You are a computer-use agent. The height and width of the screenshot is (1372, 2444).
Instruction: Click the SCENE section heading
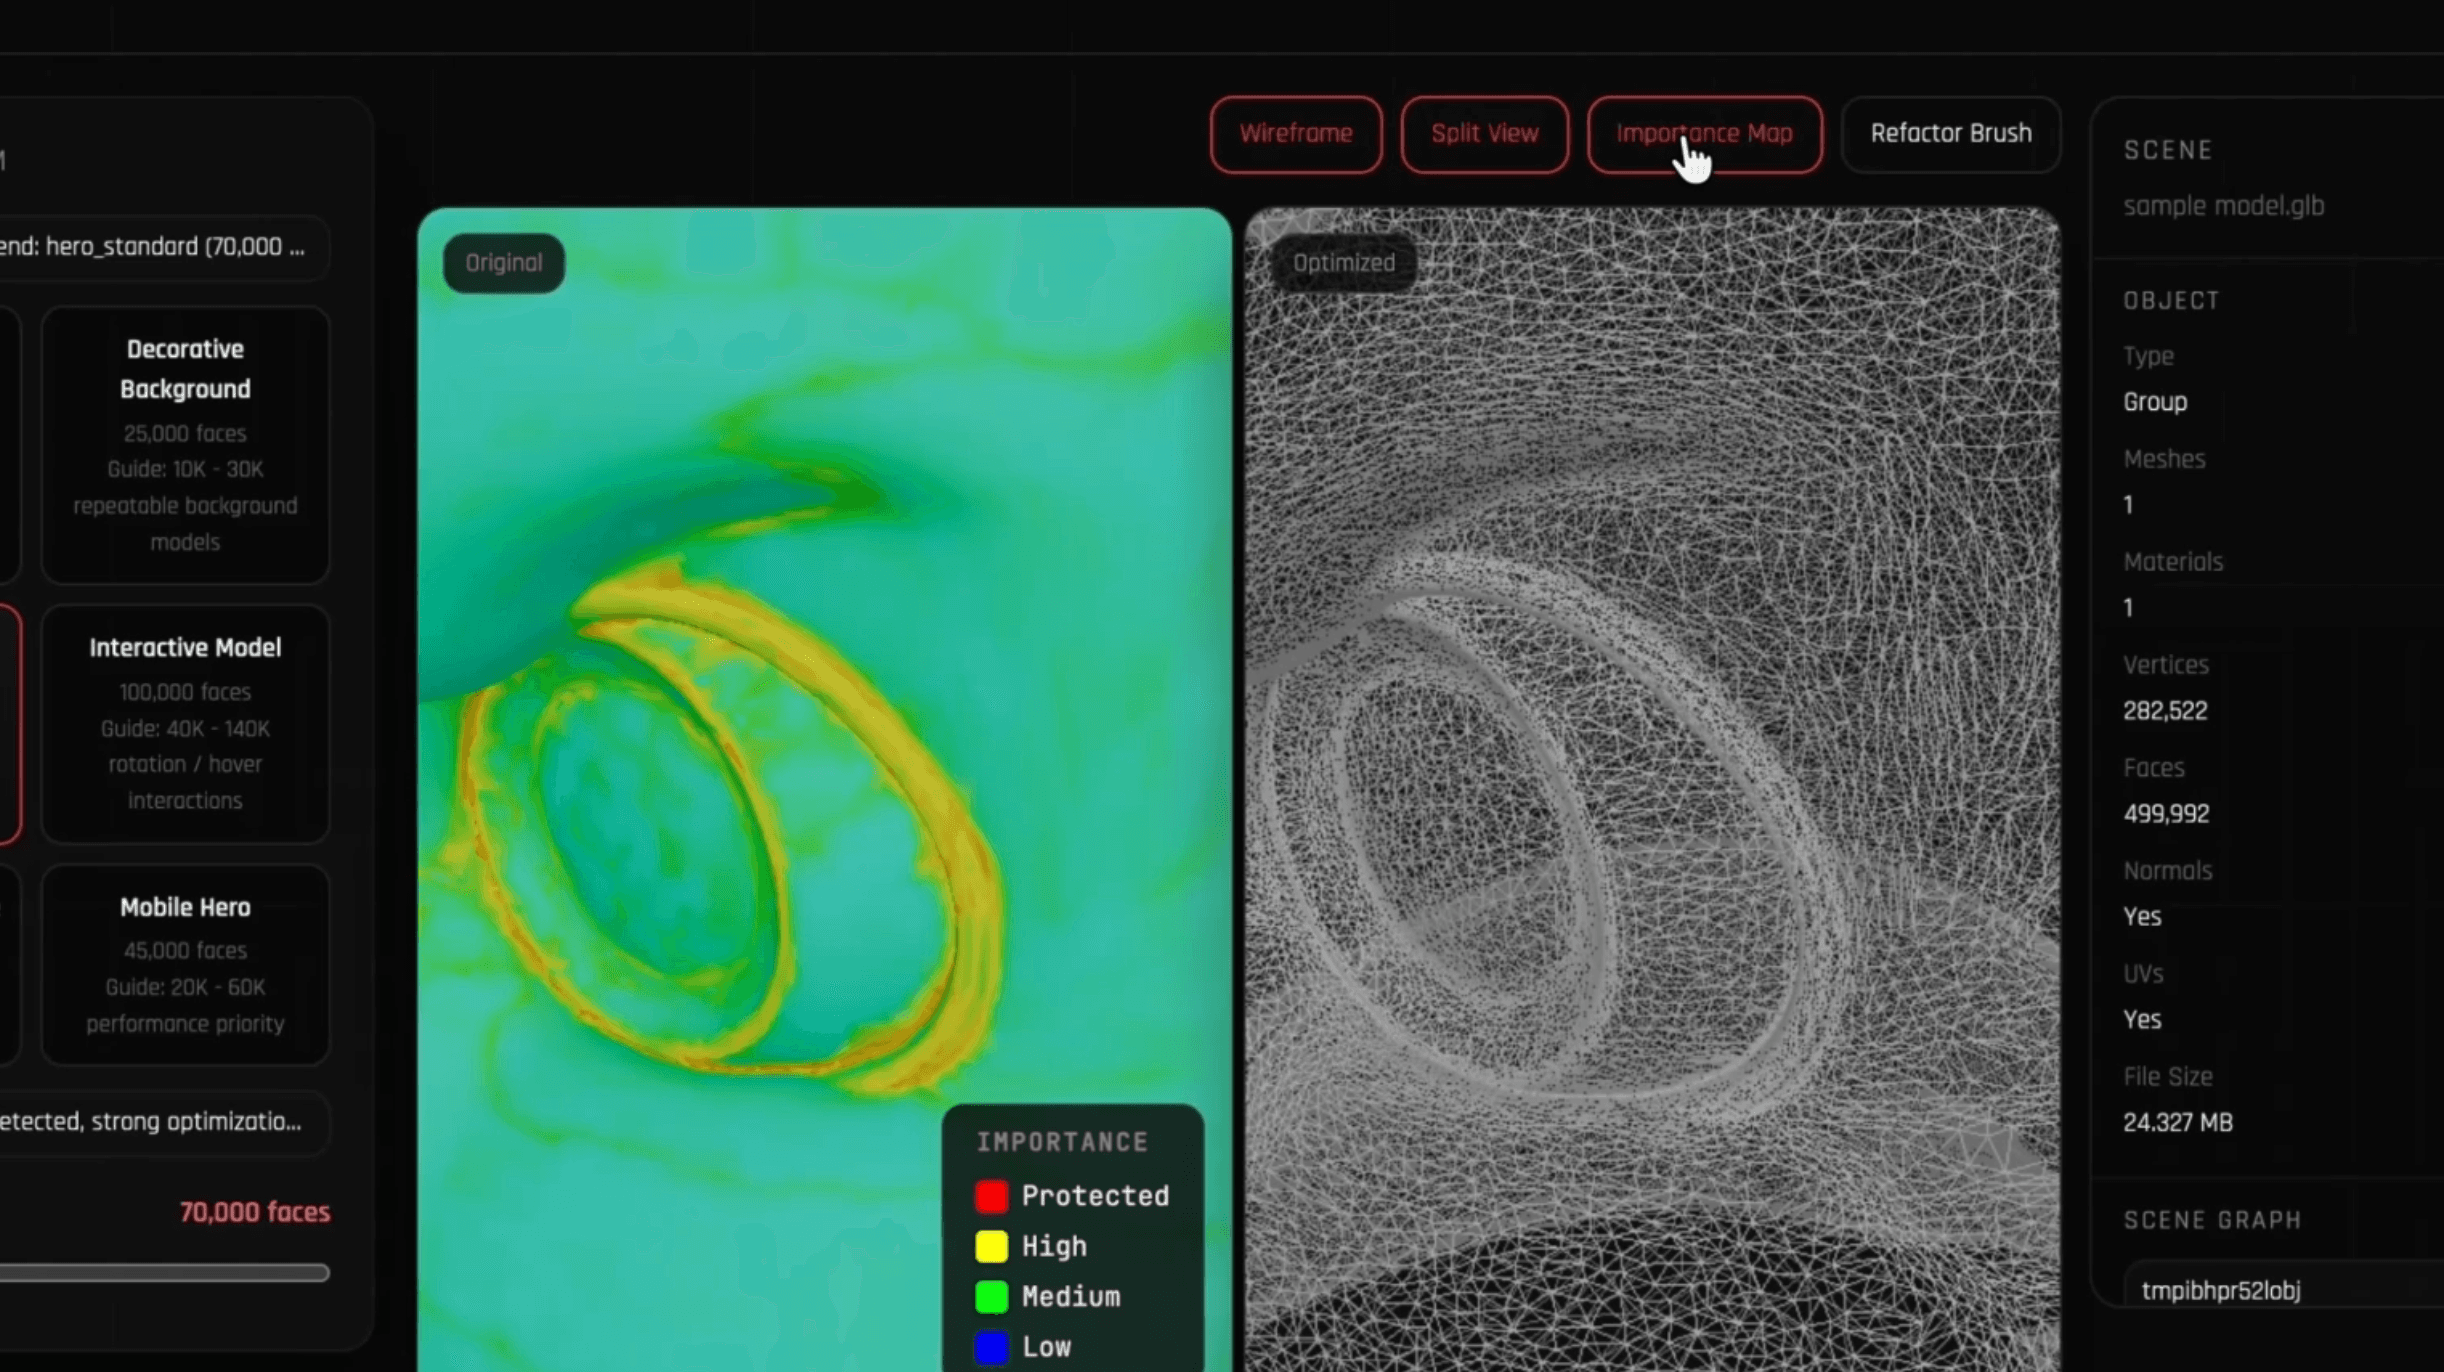click(x=2168, y=150)
